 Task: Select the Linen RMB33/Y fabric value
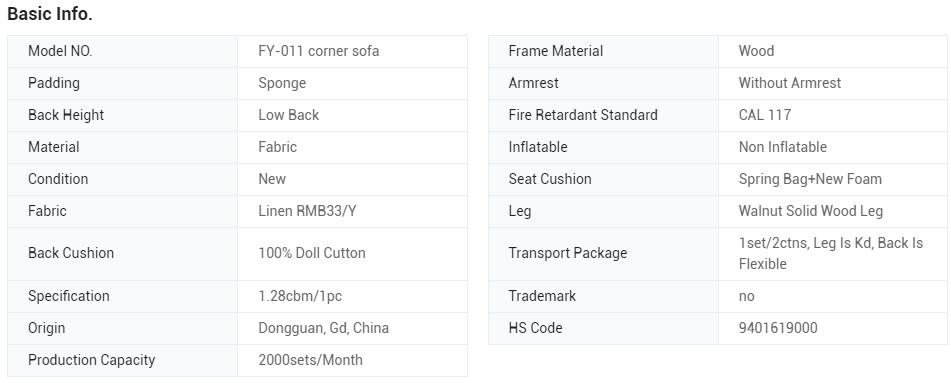(x=307, y=211)
